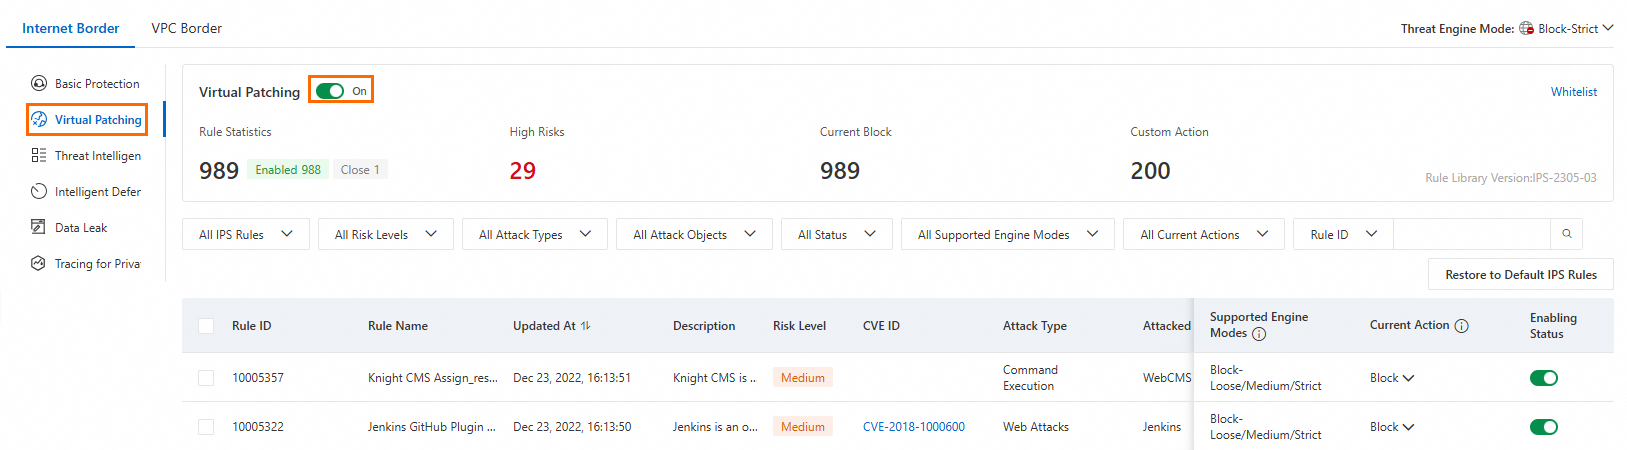Click the Medium tag for rule 10005357

(803, 378)
